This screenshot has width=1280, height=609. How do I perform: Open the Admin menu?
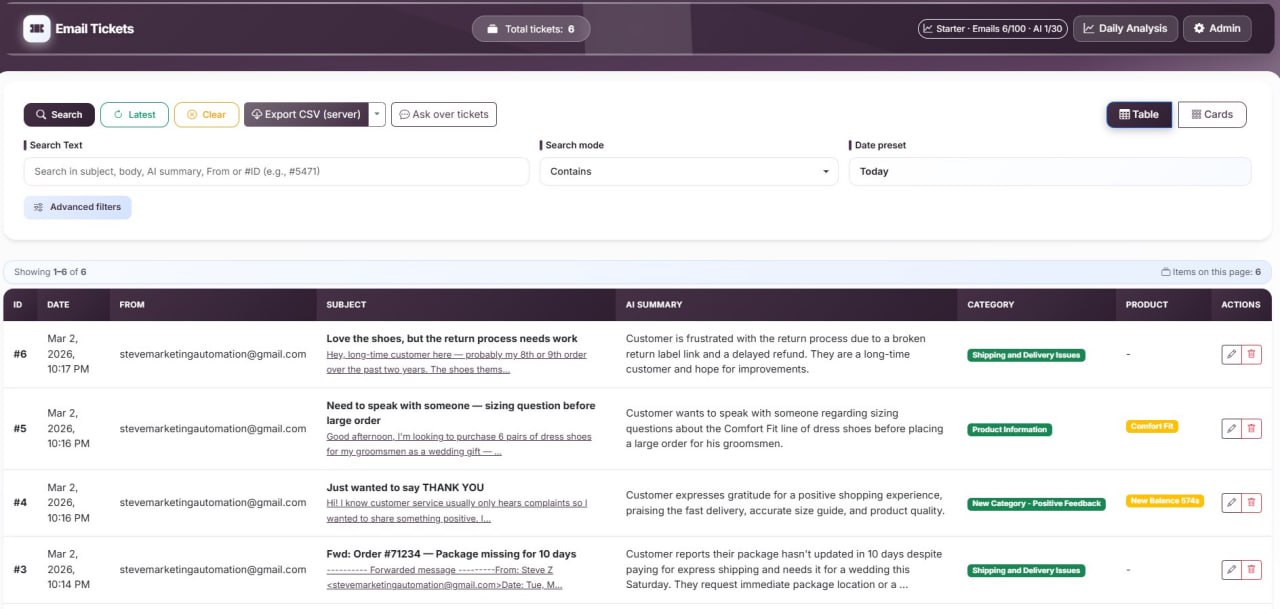click(1216, 29)
